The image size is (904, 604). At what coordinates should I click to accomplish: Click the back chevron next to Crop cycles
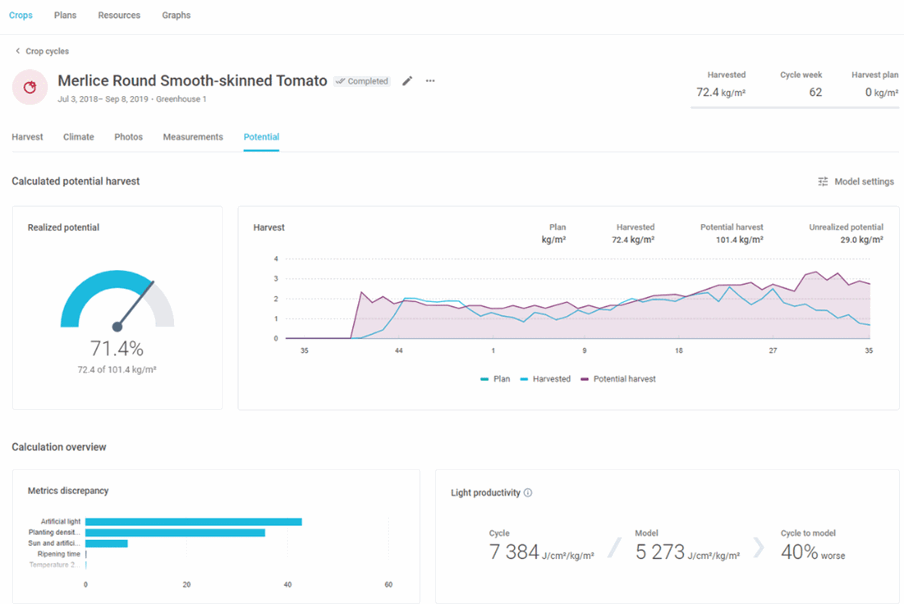(17, 51)
